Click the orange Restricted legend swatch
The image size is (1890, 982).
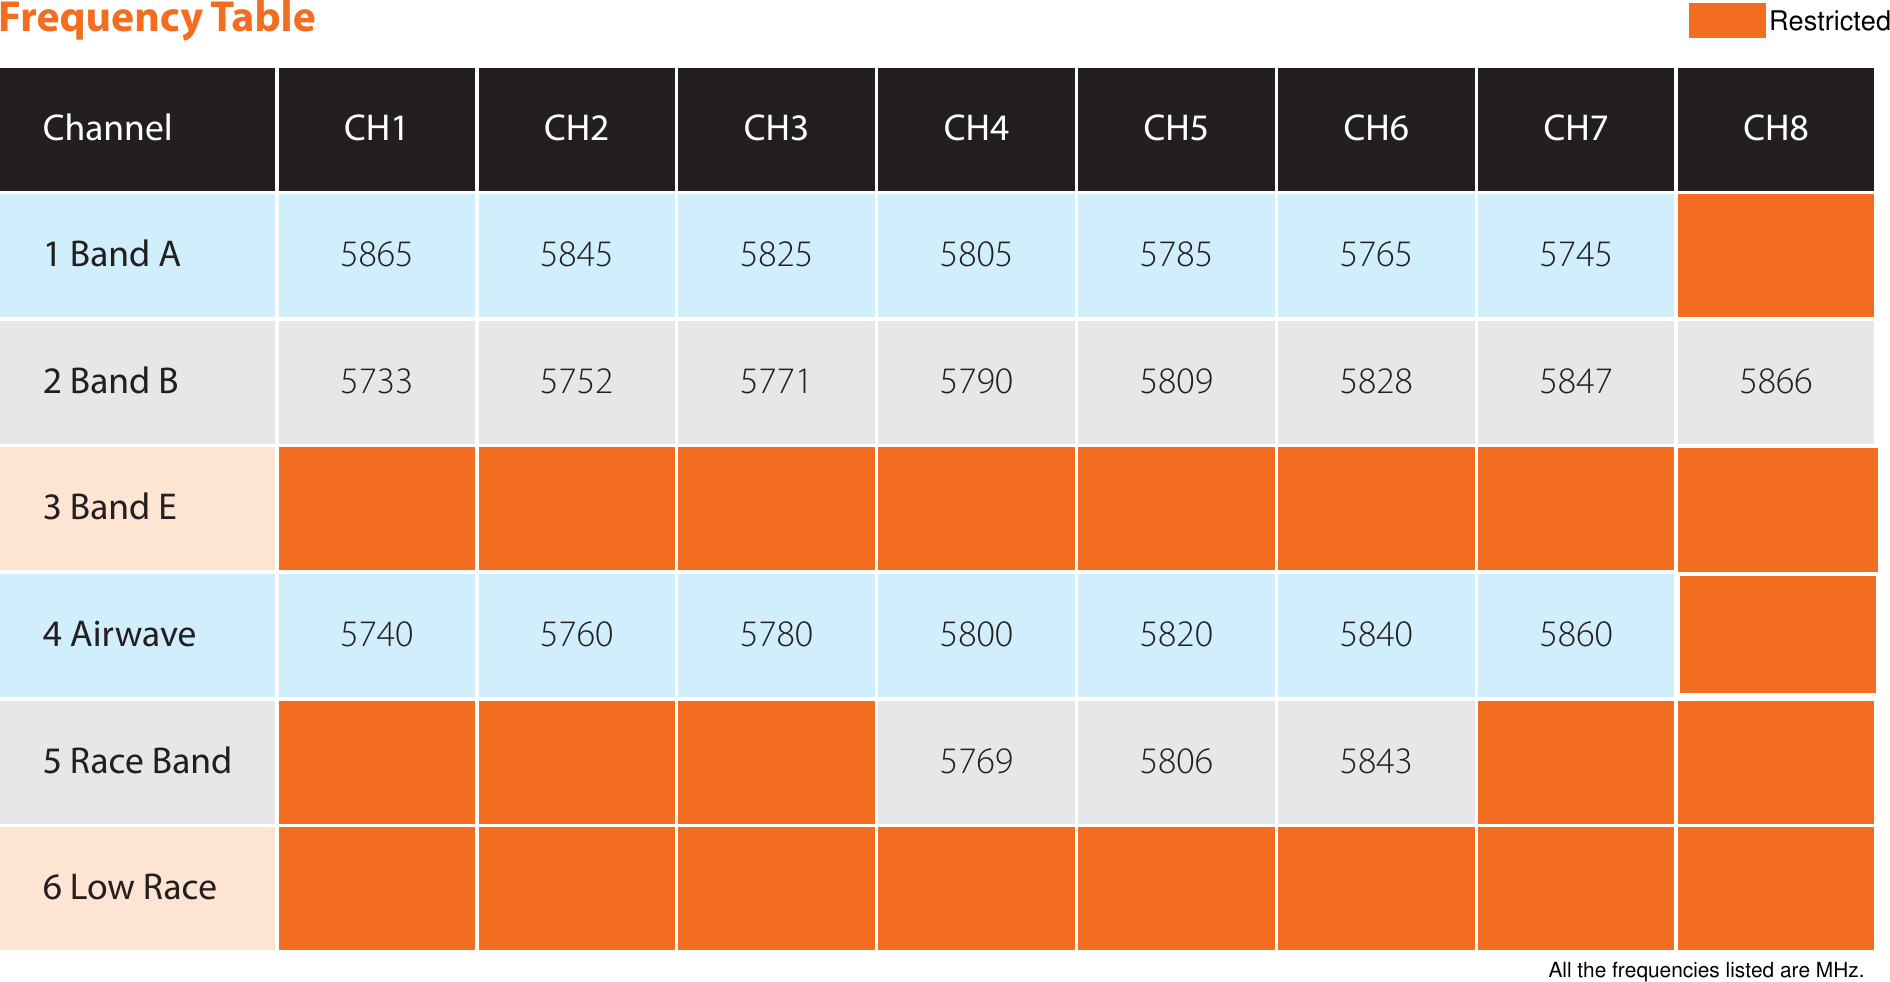point(1726,20)
